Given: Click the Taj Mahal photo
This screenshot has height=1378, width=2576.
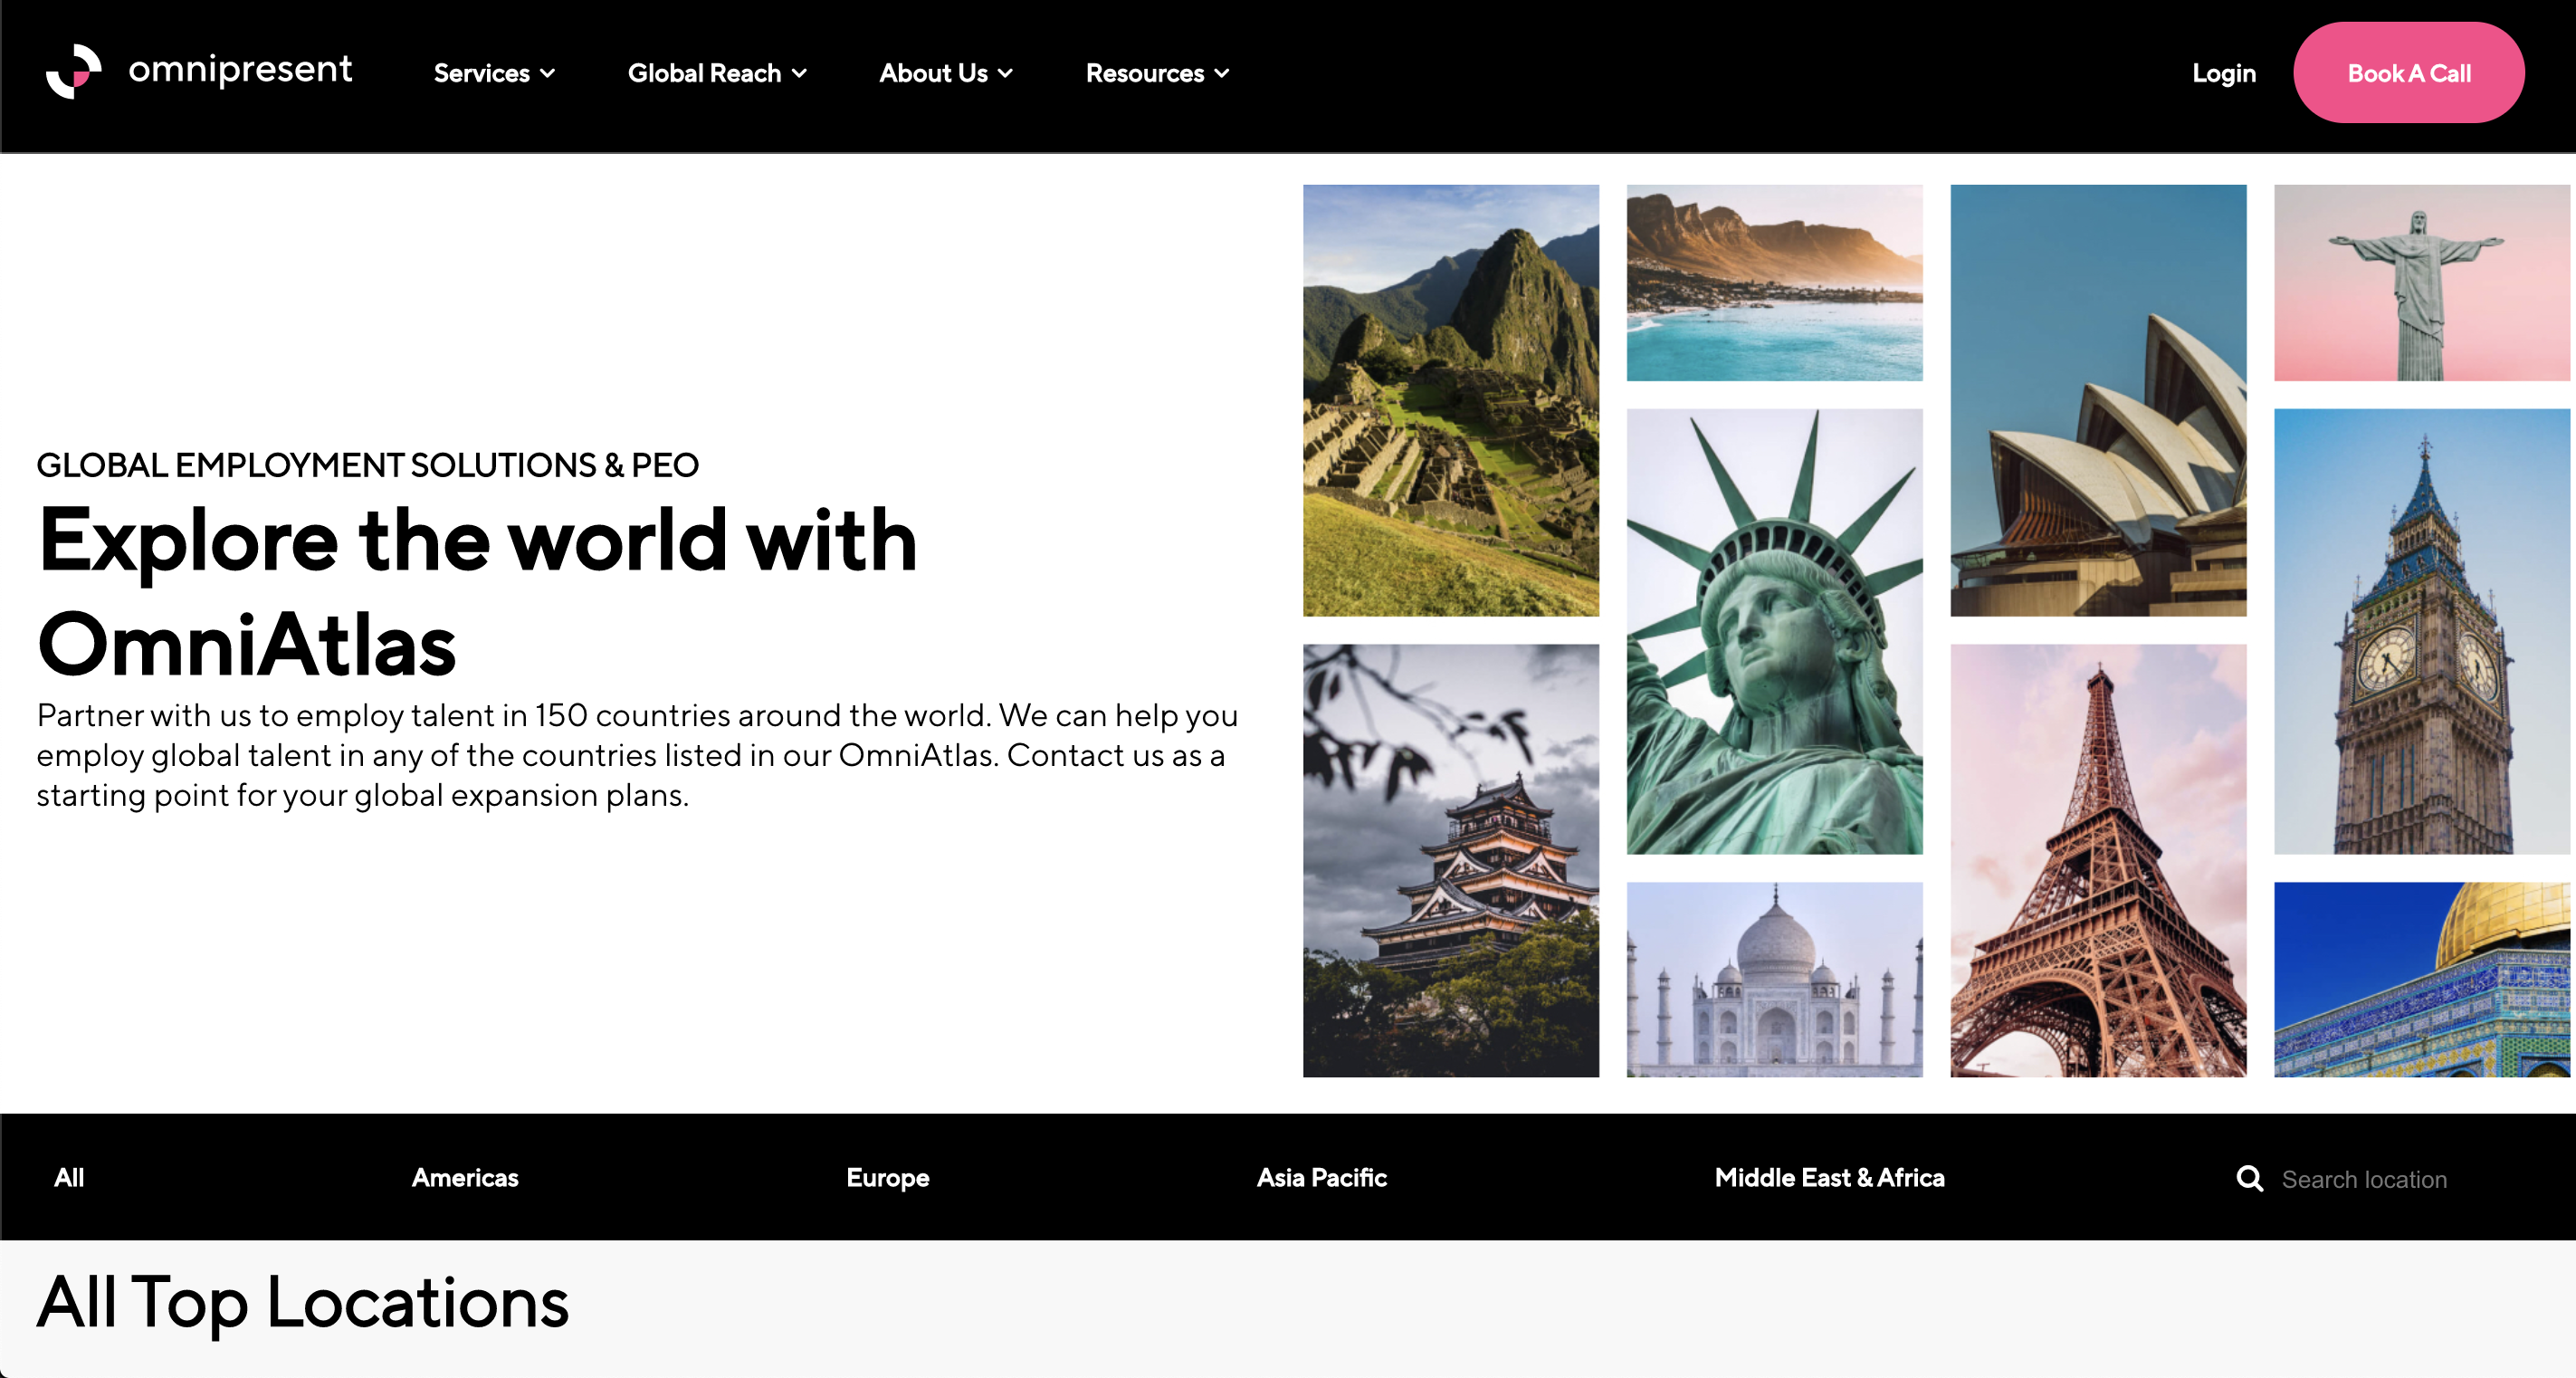Looking at the screenshot, I should pyautogui.click(x=1775, y=979).
